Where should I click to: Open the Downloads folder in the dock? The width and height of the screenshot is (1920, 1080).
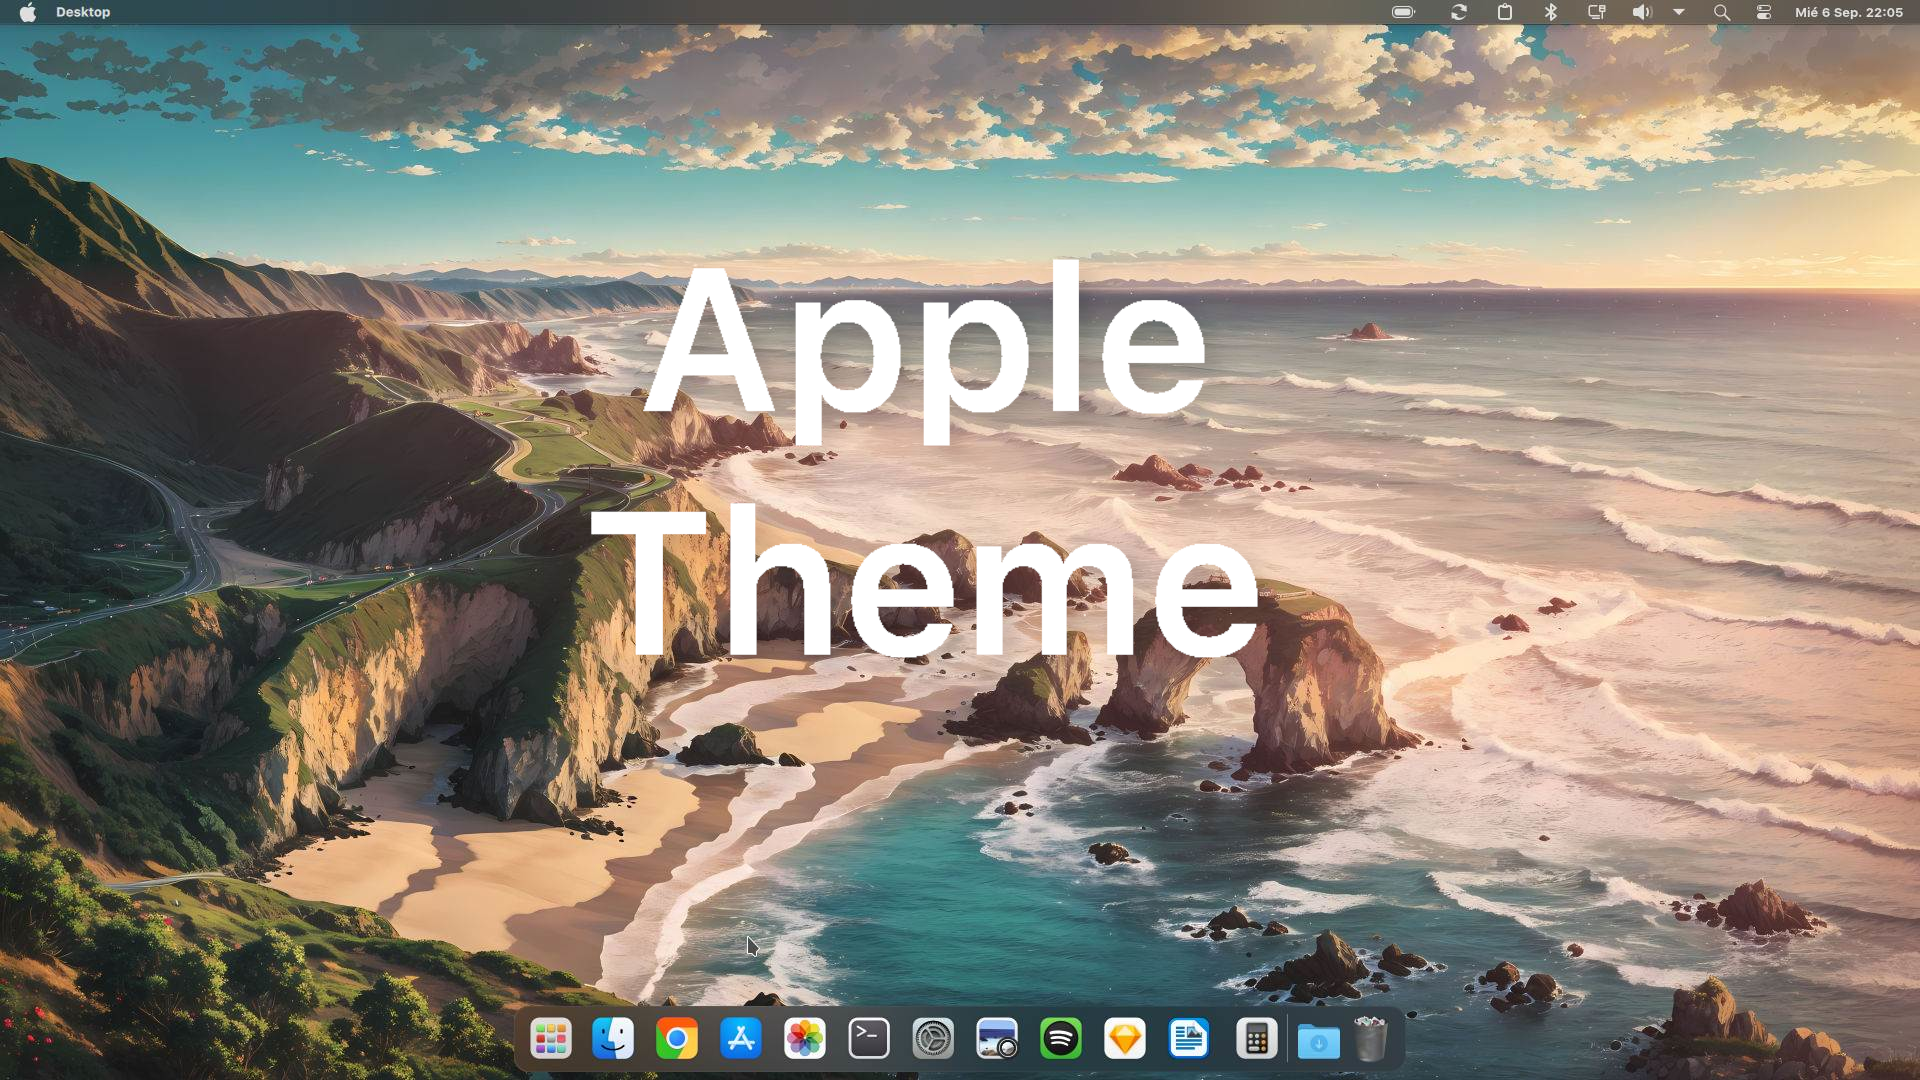point(1319,1040)
